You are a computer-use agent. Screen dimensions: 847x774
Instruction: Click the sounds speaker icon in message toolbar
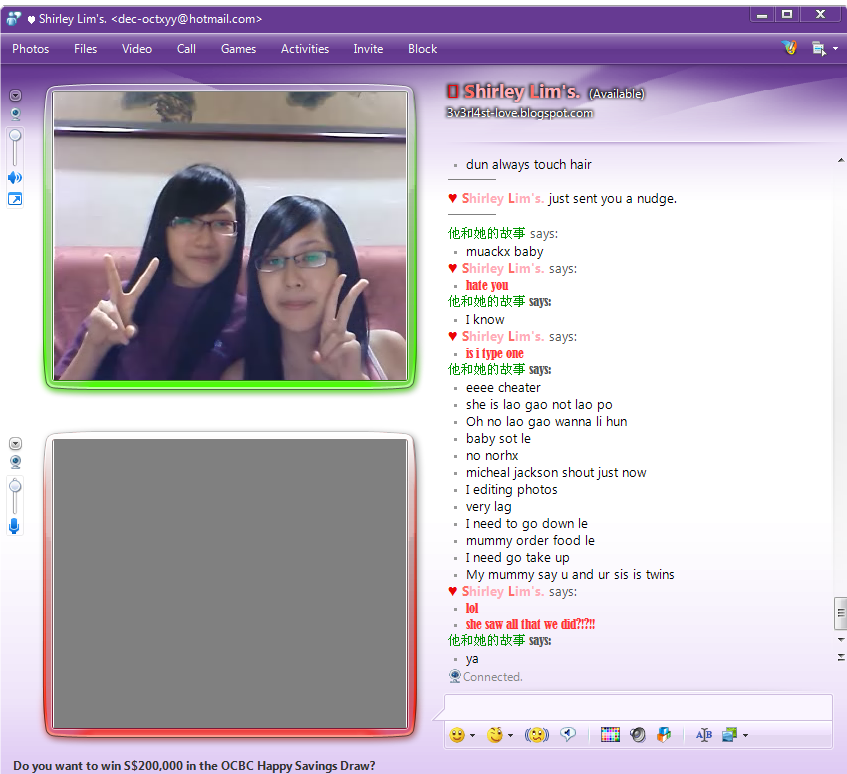(x=638, y=735)
